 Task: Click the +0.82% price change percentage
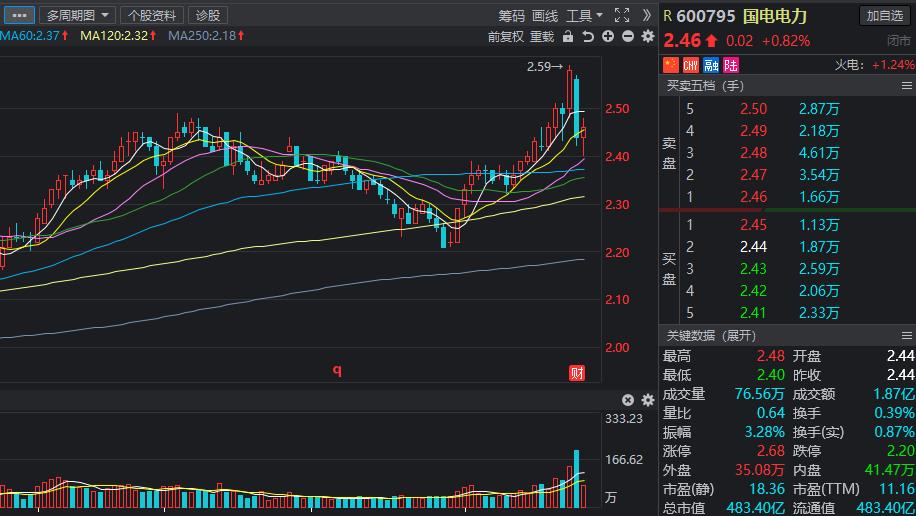(x=786, y=41)
